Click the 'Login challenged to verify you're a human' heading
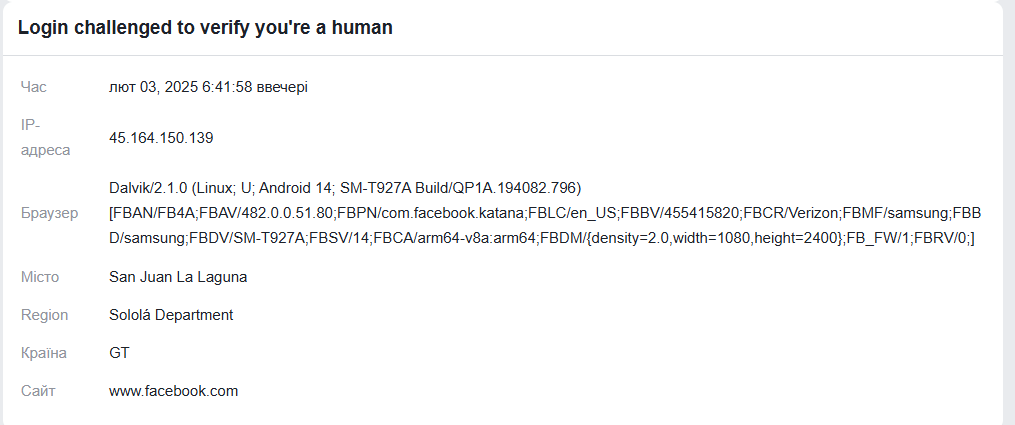Image resolution: width=1015 pixels, height=425 pixels. 205,28
